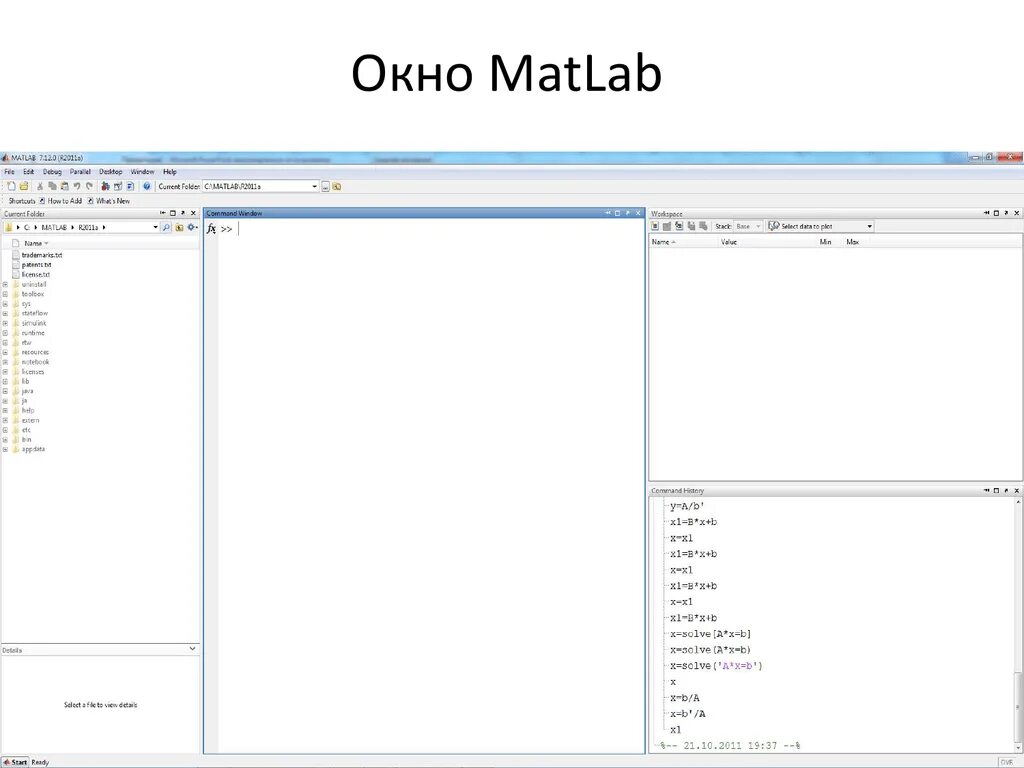Collapse the Details panel chevron
Screen dimensions: 1024x768
click(x=192, y=648)
